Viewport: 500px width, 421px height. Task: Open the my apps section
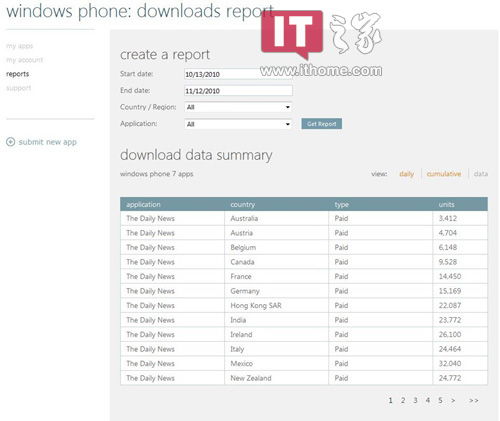tap(20, 46)
